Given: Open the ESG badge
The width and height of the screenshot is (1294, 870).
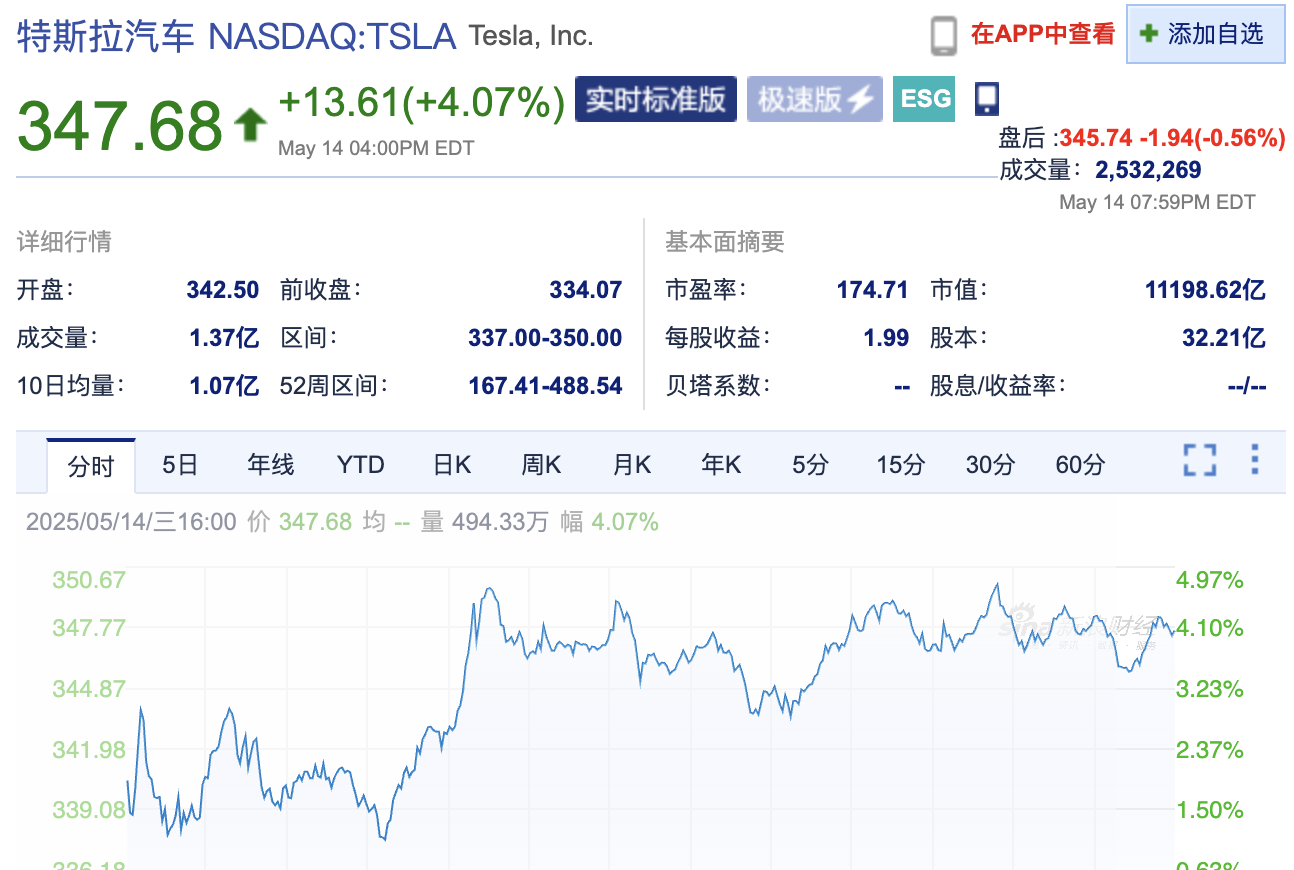Looking at the screenshot, I should 924,99.
